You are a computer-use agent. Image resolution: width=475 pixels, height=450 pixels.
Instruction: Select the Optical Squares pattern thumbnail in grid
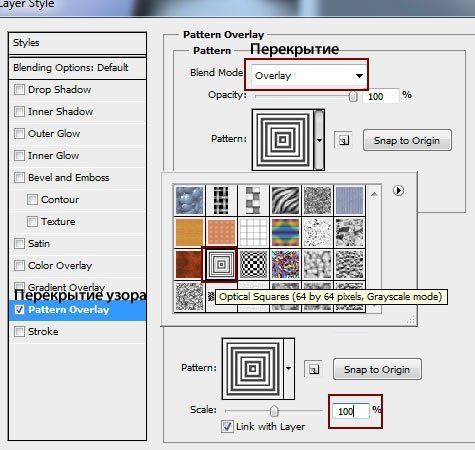point(220,264)
